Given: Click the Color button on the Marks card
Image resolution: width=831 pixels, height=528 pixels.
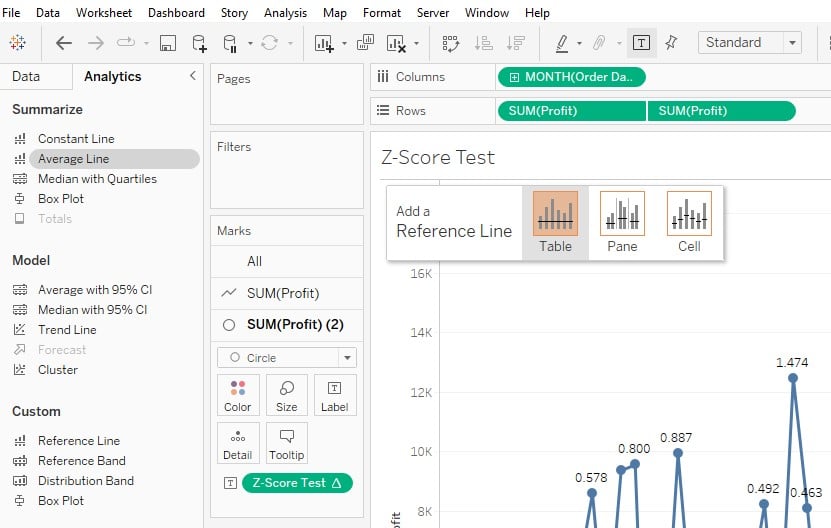Looking at the screenshot, I should click(238, 395).
